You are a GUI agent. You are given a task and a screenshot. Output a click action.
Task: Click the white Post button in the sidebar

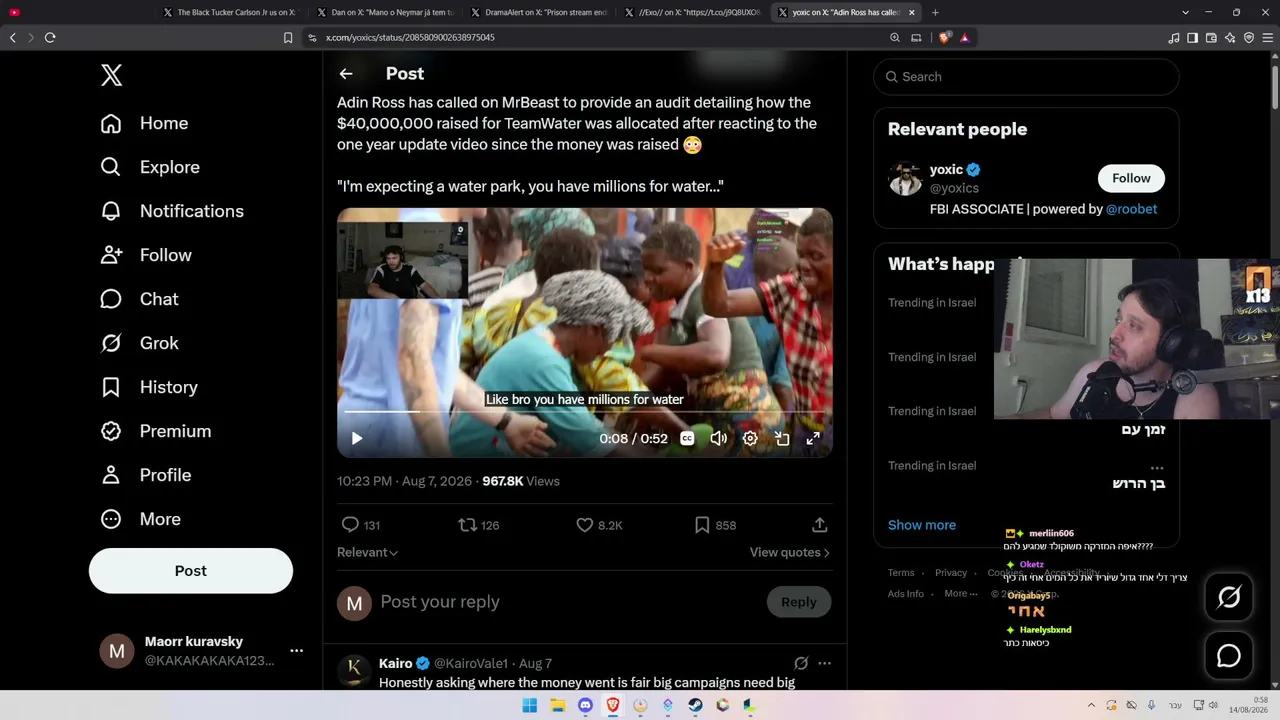pyautogui.click(x=191, y=571)
